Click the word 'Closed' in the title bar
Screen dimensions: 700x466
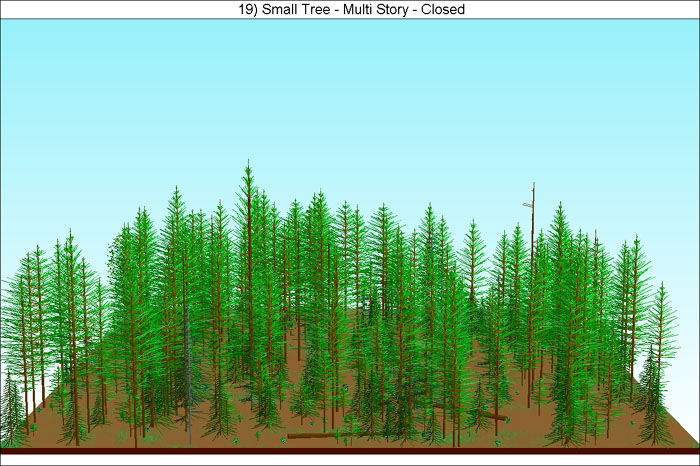[x=443, y=9]
